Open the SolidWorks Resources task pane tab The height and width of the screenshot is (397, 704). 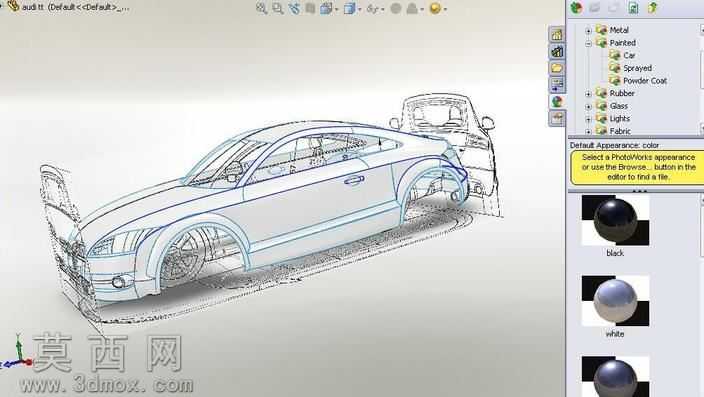coord(557,35)
